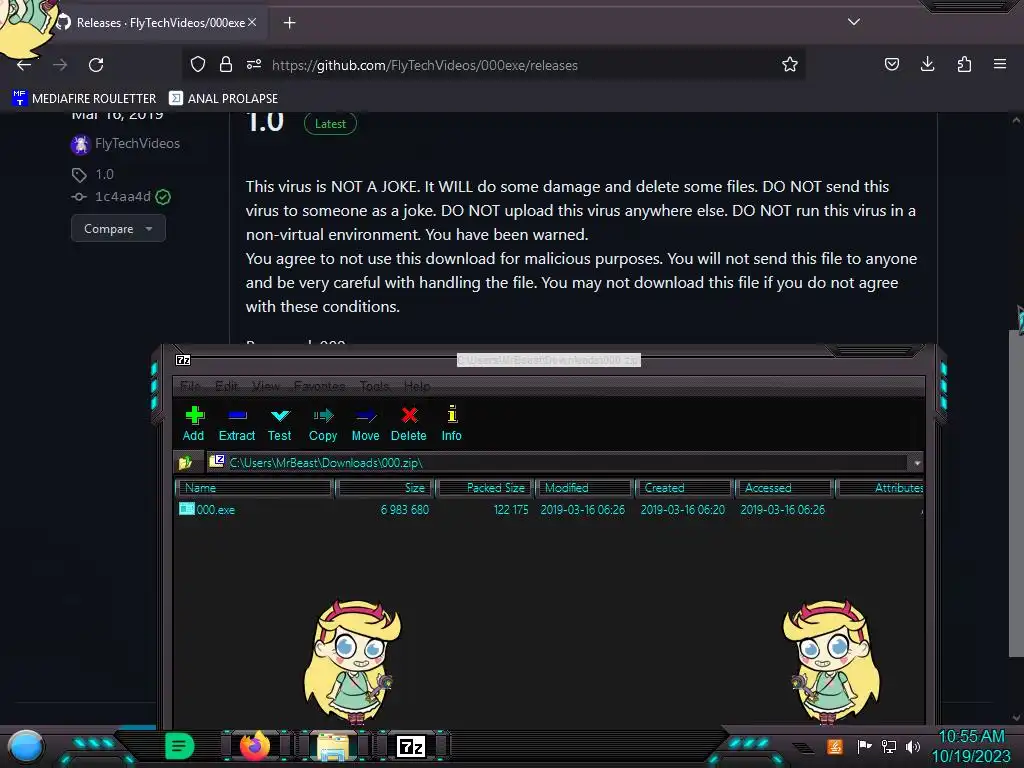Viewport: 1024px width, 768px height.
Task: Run Test on the 000.zip archive
Action: [x=280, y=424]
